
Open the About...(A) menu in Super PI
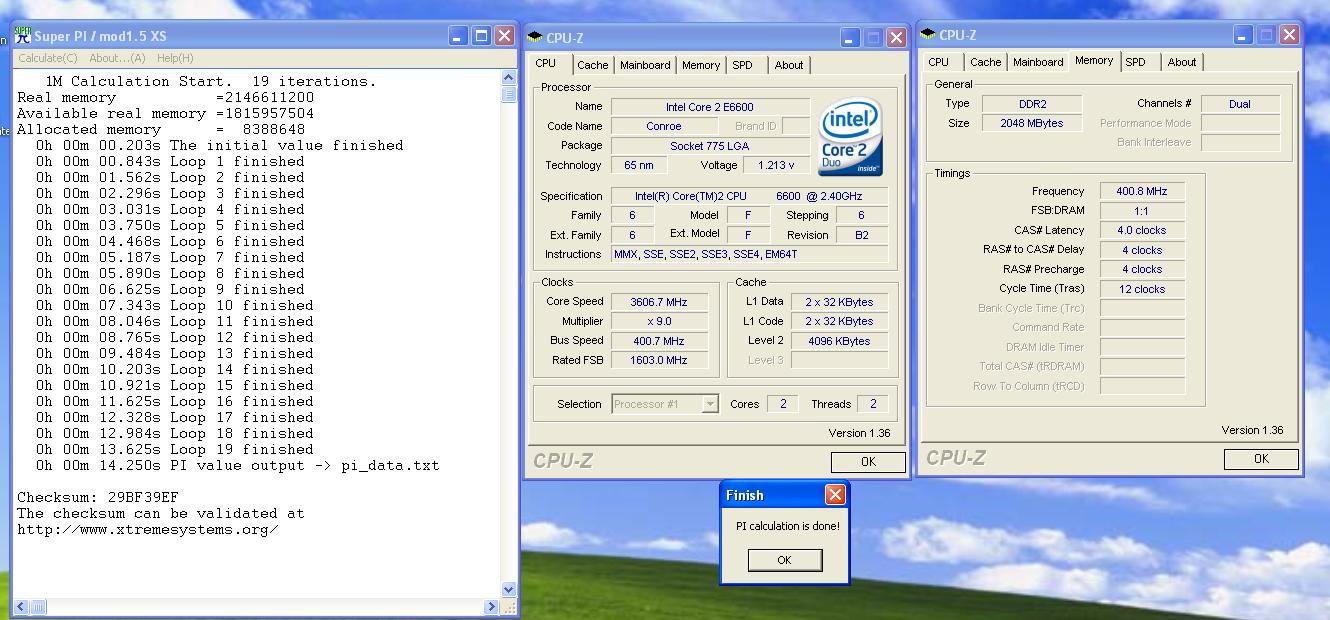tap(117, 58)
